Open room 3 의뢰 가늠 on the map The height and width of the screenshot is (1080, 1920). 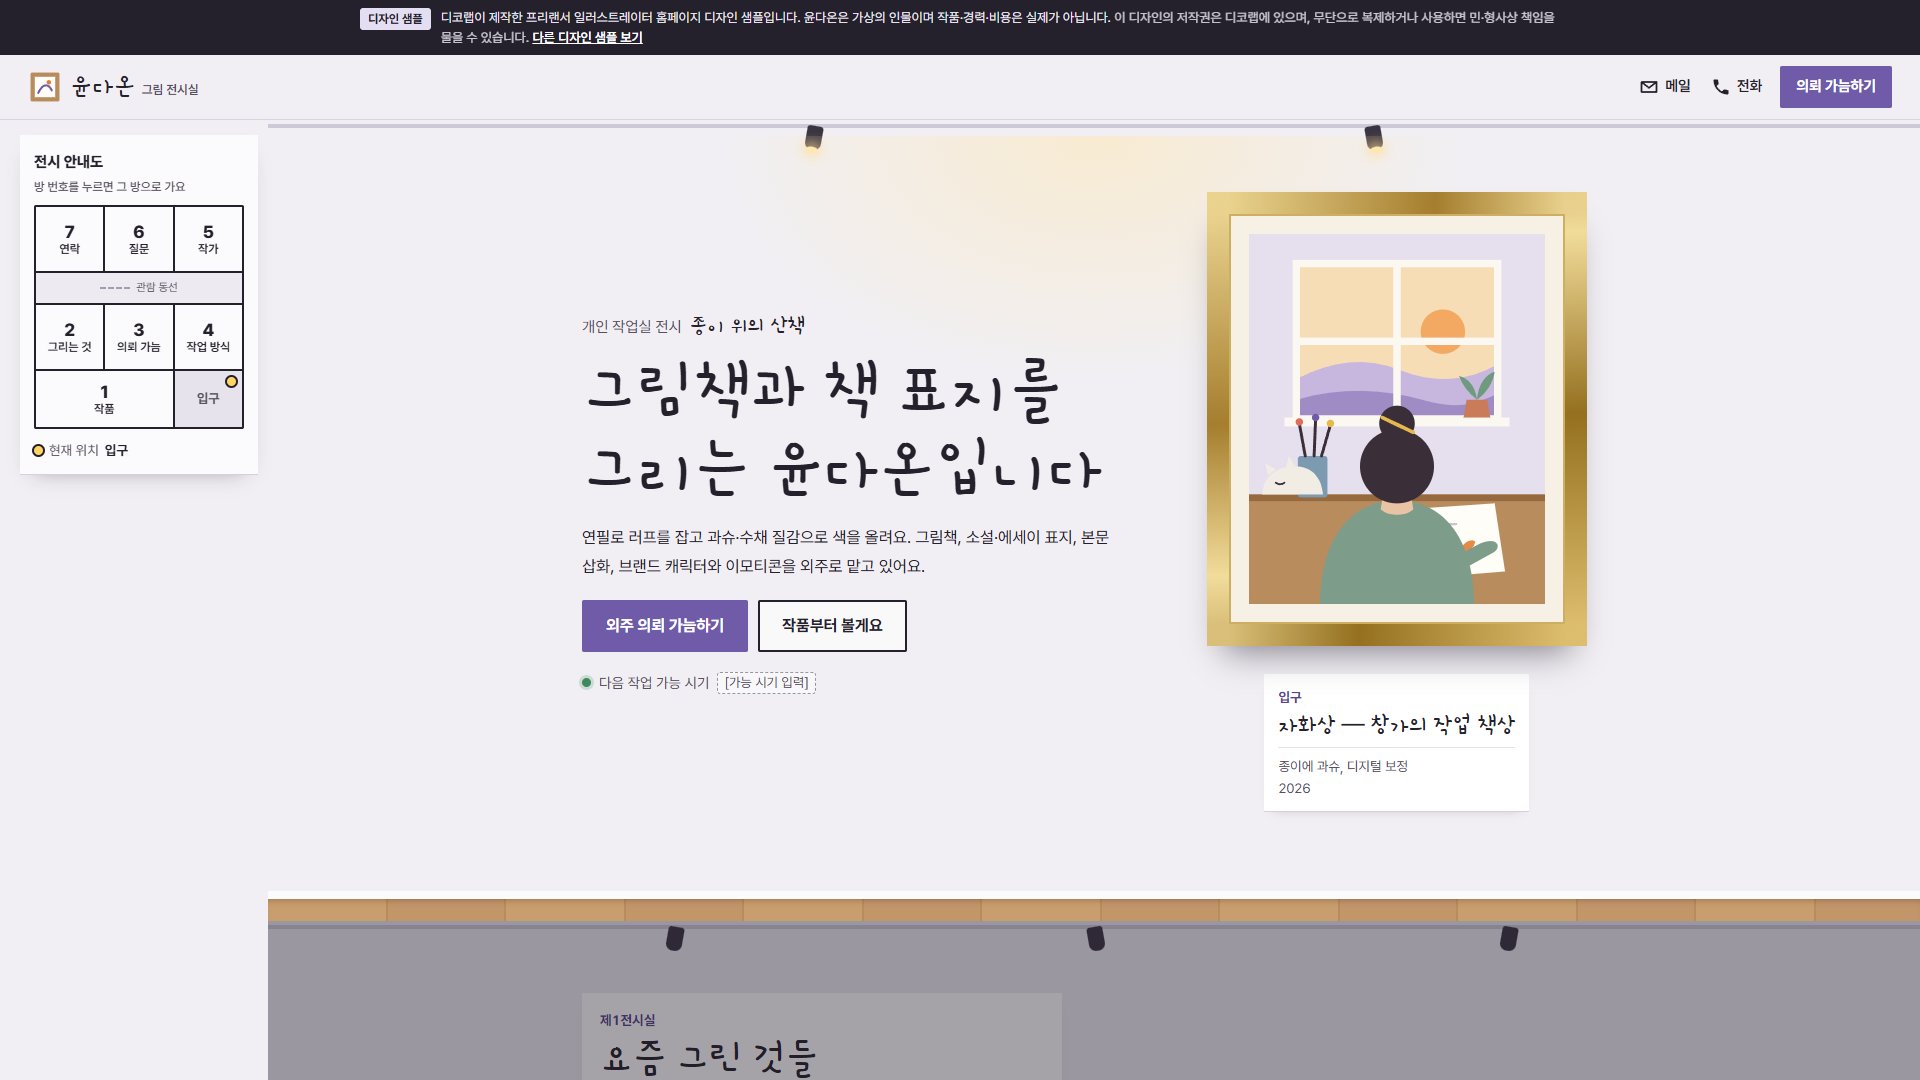(x=139, y=337)
